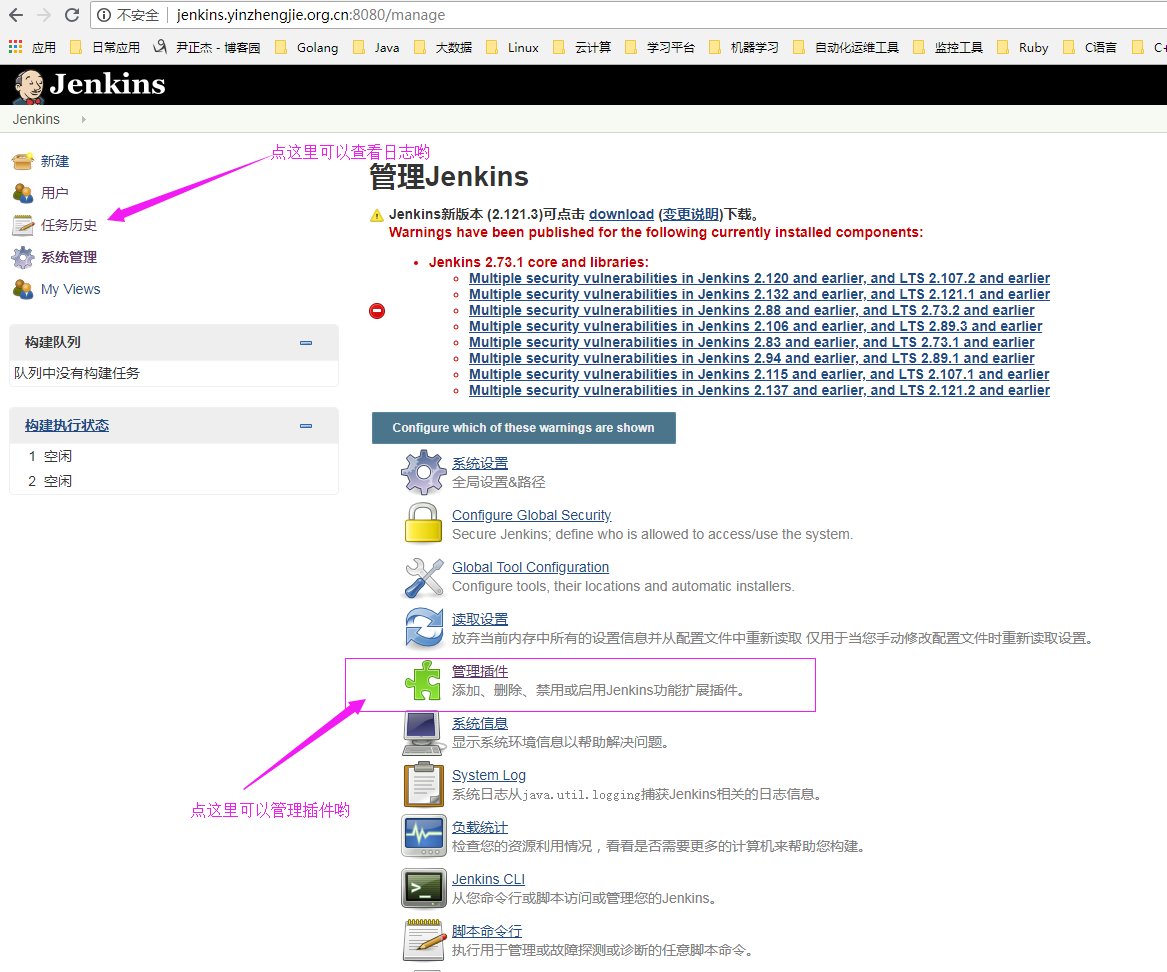Screen dimensions: 1167x972
Task: Click the green puzzle piece plugin icon
Action: coord(423,680)
